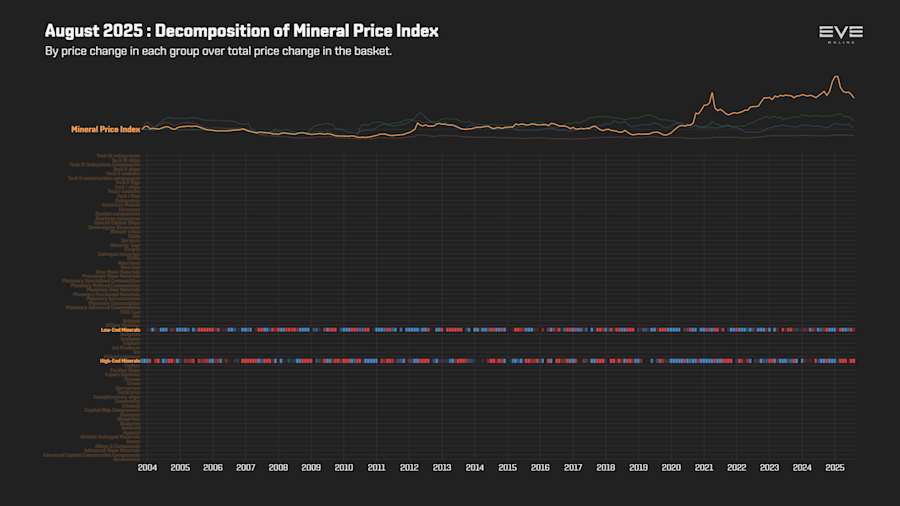Click the orange Mineral Price Index label

click(x=106, y=130)
